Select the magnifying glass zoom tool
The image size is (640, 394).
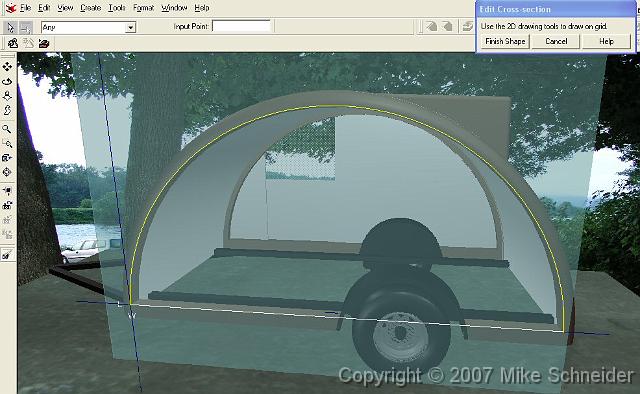7,129
